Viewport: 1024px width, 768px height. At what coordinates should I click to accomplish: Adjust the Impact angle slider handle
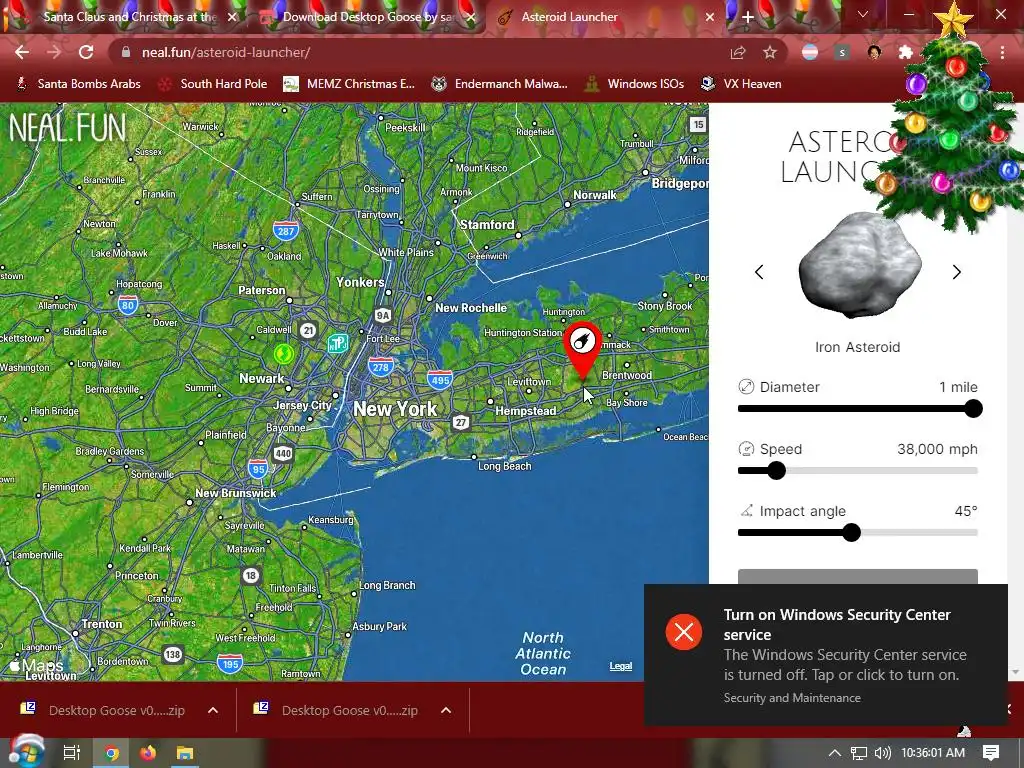pos(851,533)
